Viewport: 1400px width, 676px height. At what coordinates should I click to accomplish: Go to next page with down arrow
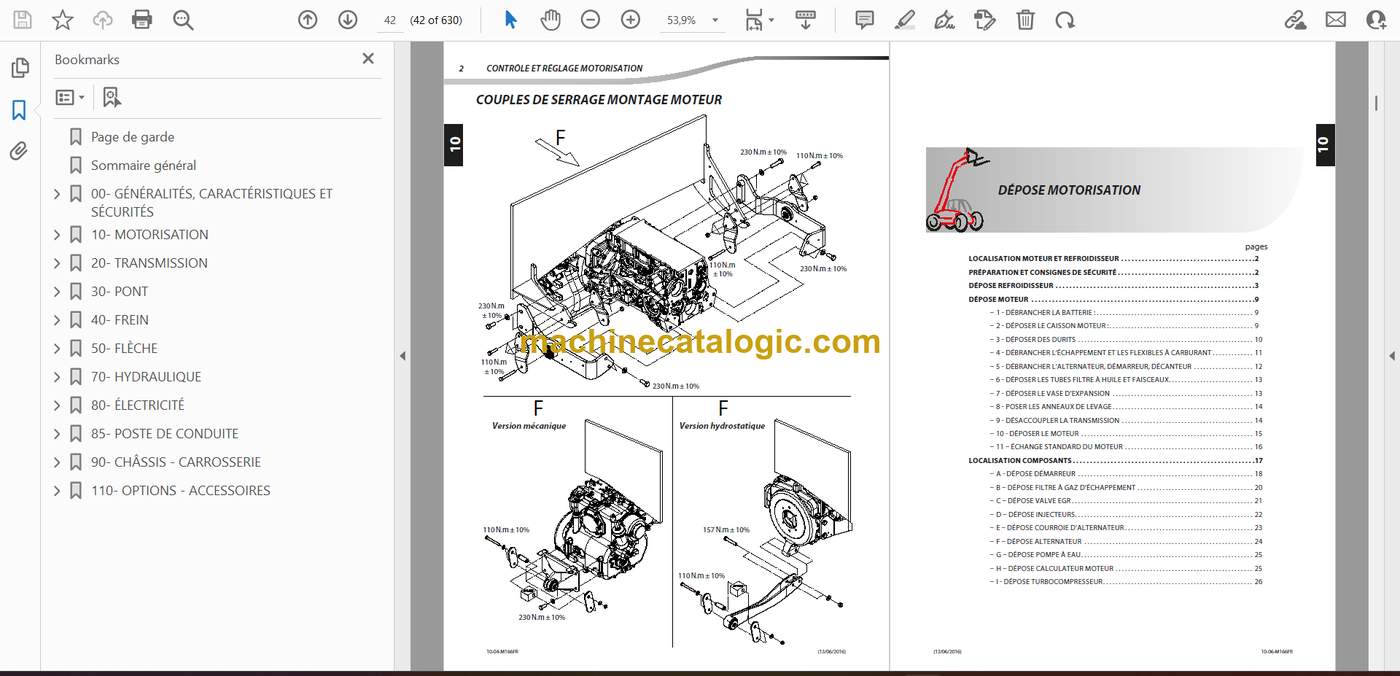pyautogui.click(x=347, y=19)
